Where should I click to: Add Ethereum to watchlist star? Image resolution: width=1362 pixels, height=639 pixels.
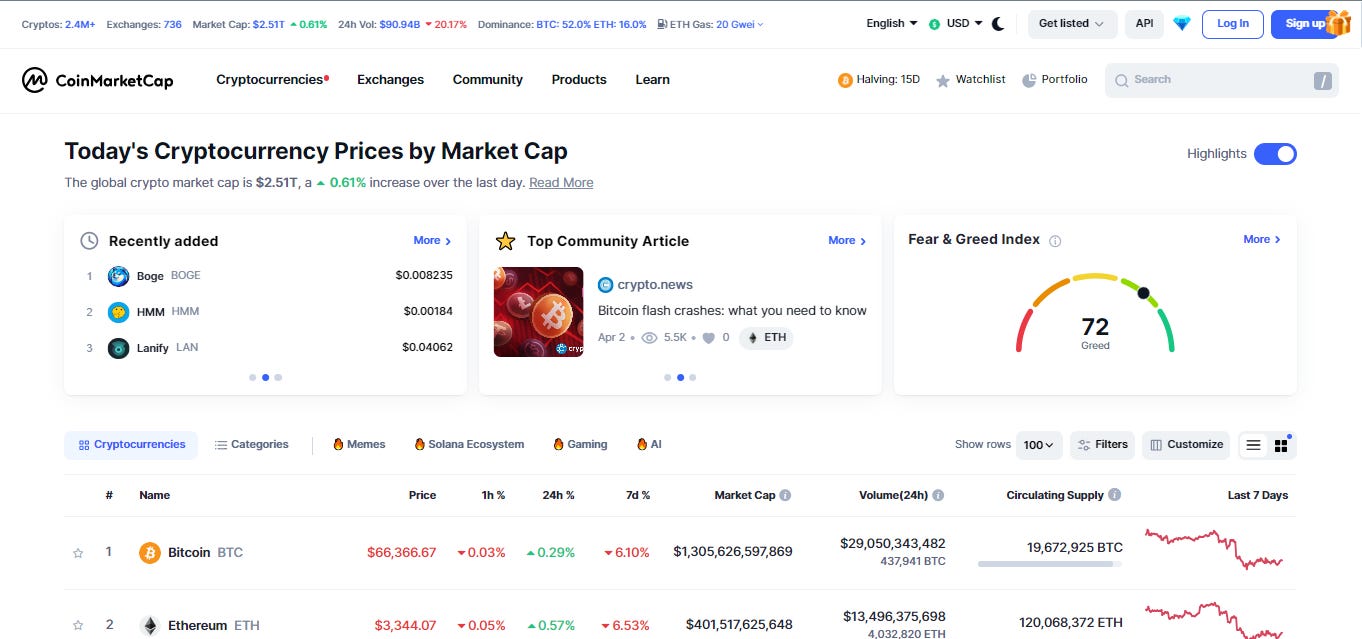[x=78, y=626]
